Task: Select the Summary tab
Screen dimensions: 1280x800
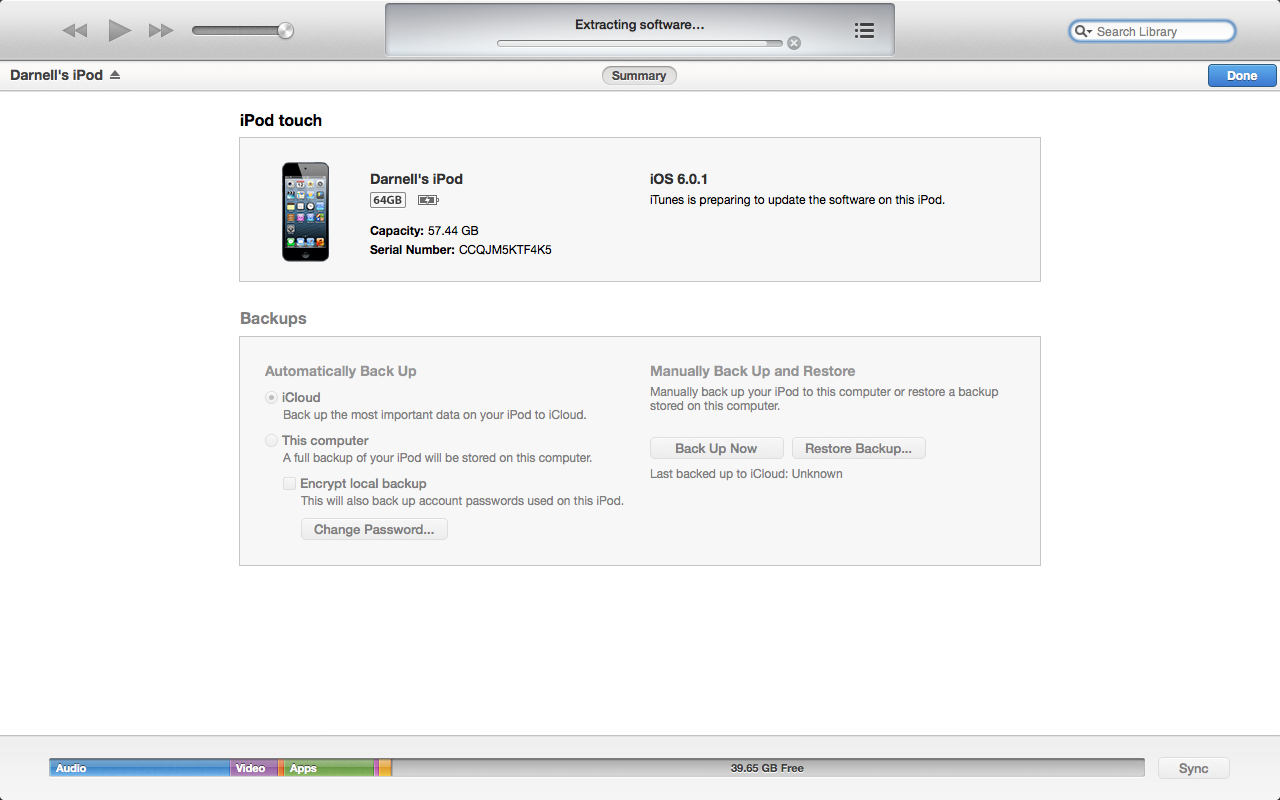Action: click(x=639, y=76)
